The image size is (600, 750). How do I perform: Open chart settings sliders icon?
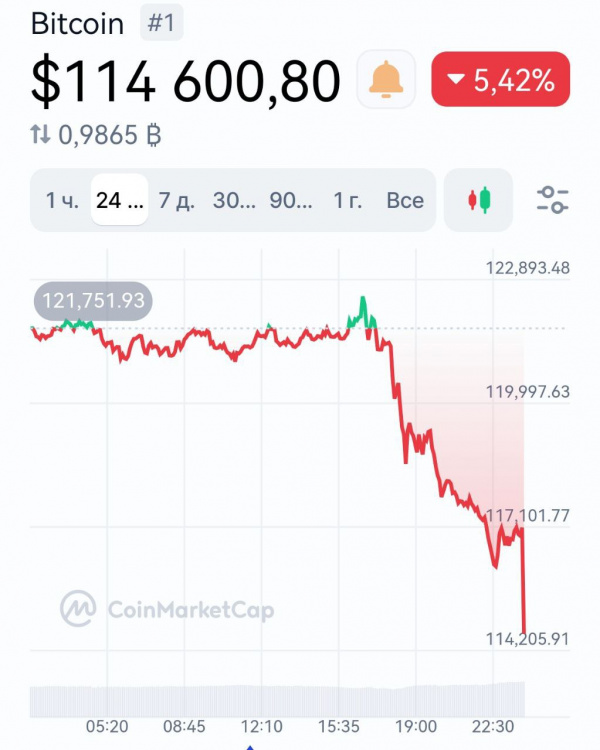[x=552, y=200]
